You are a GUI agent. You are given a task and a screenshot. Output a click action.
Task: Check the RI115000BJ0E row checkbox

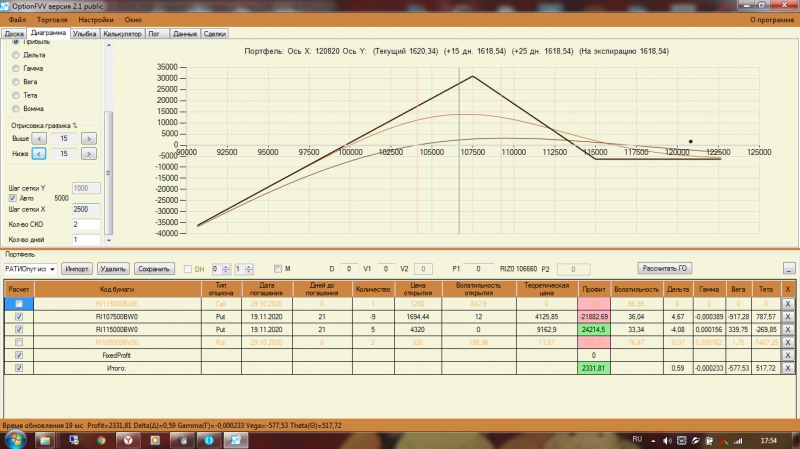(x=19, y=304)
